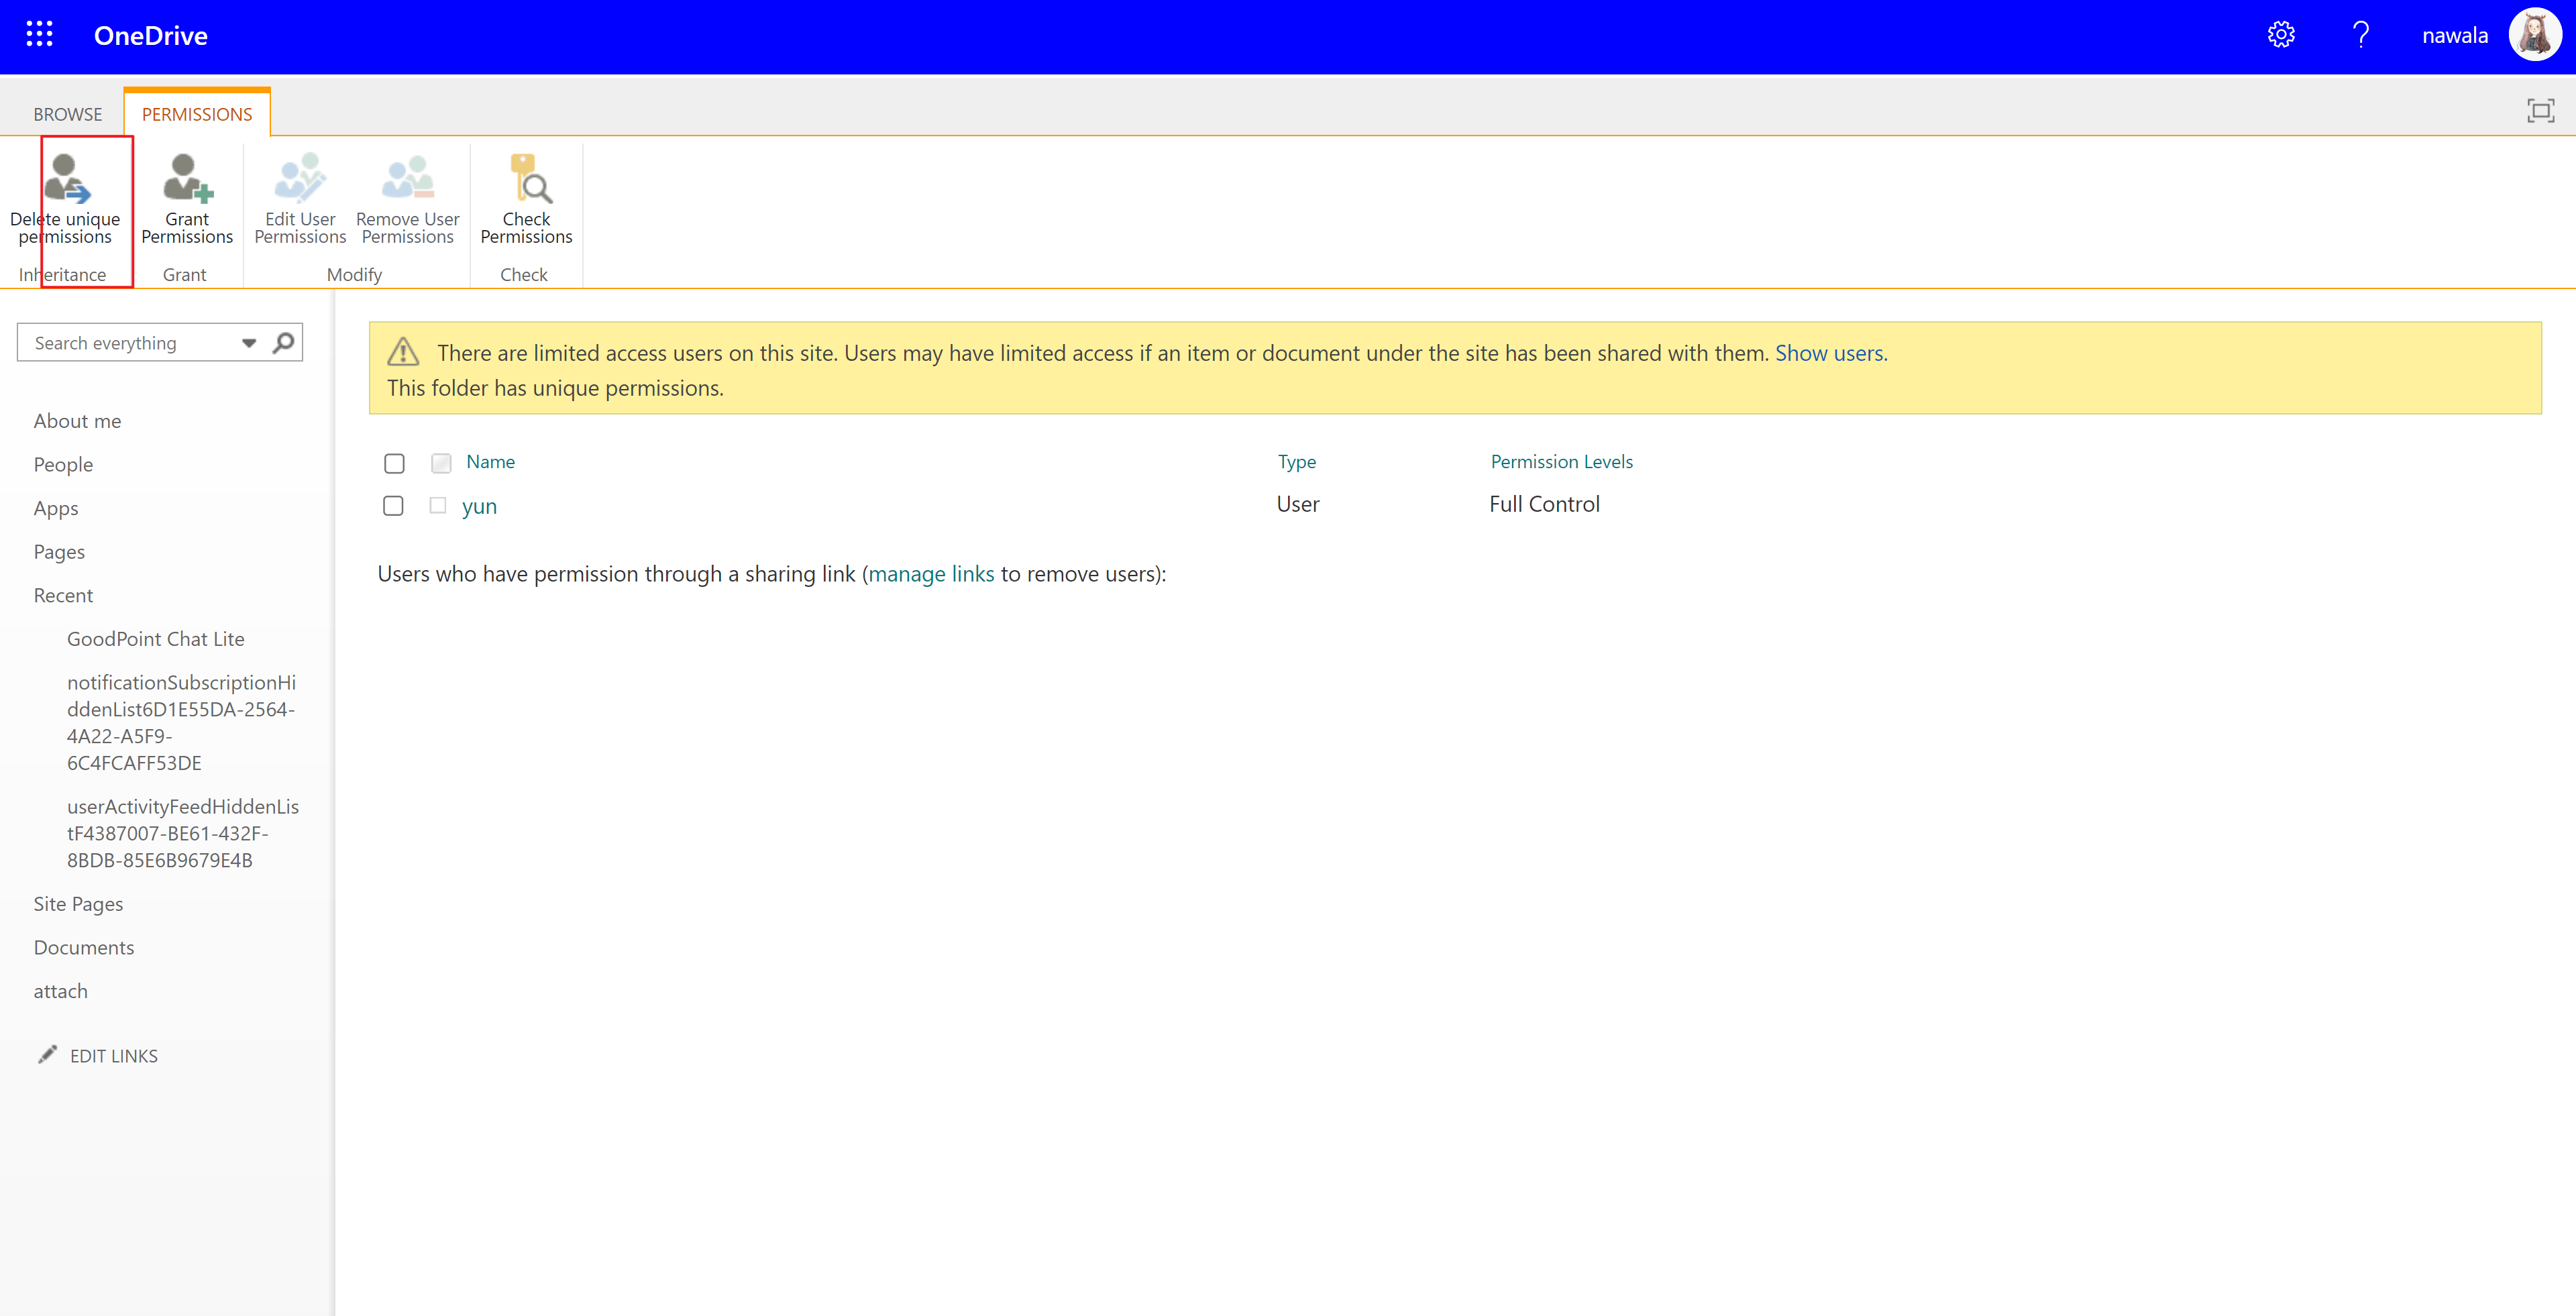Sort by Permission Levels column header
Image resolution: width=2576 pixels, height=1316 pixels.
(1561, 462)
